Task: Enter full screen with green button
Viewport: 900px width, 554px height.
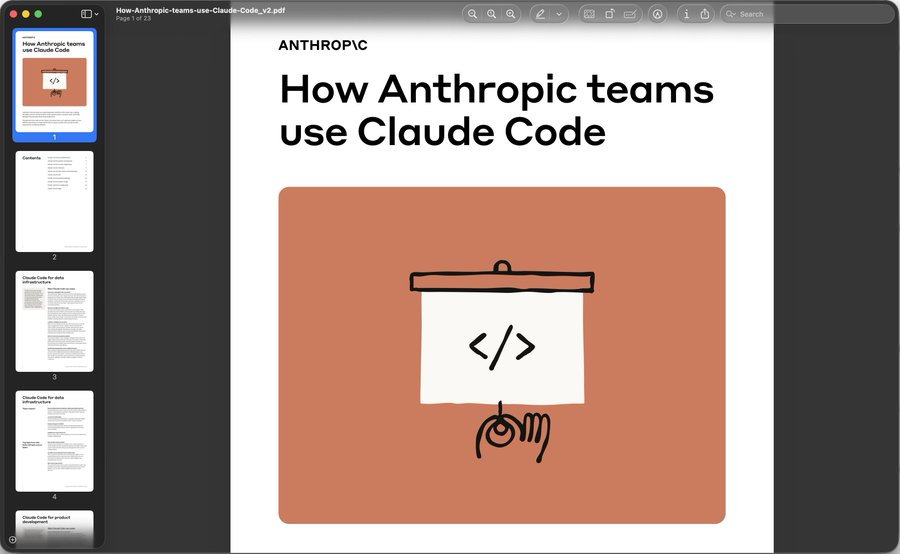Action: click(38, 14)
